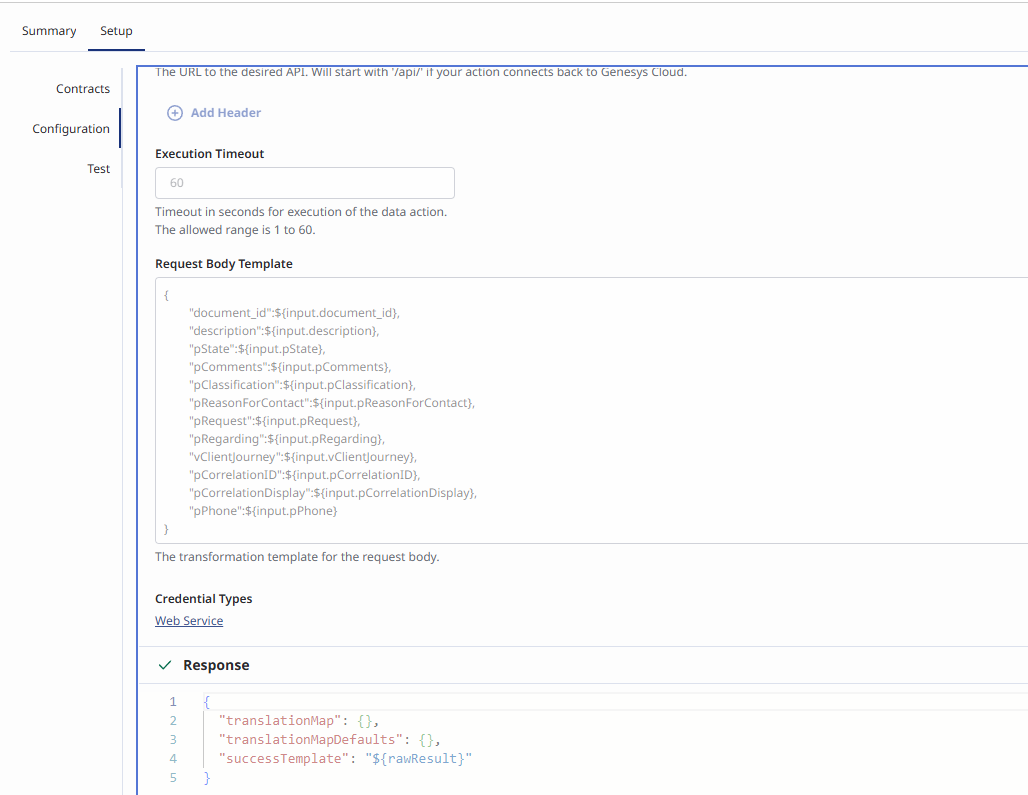Open the Summary tab

pos(49,31)
